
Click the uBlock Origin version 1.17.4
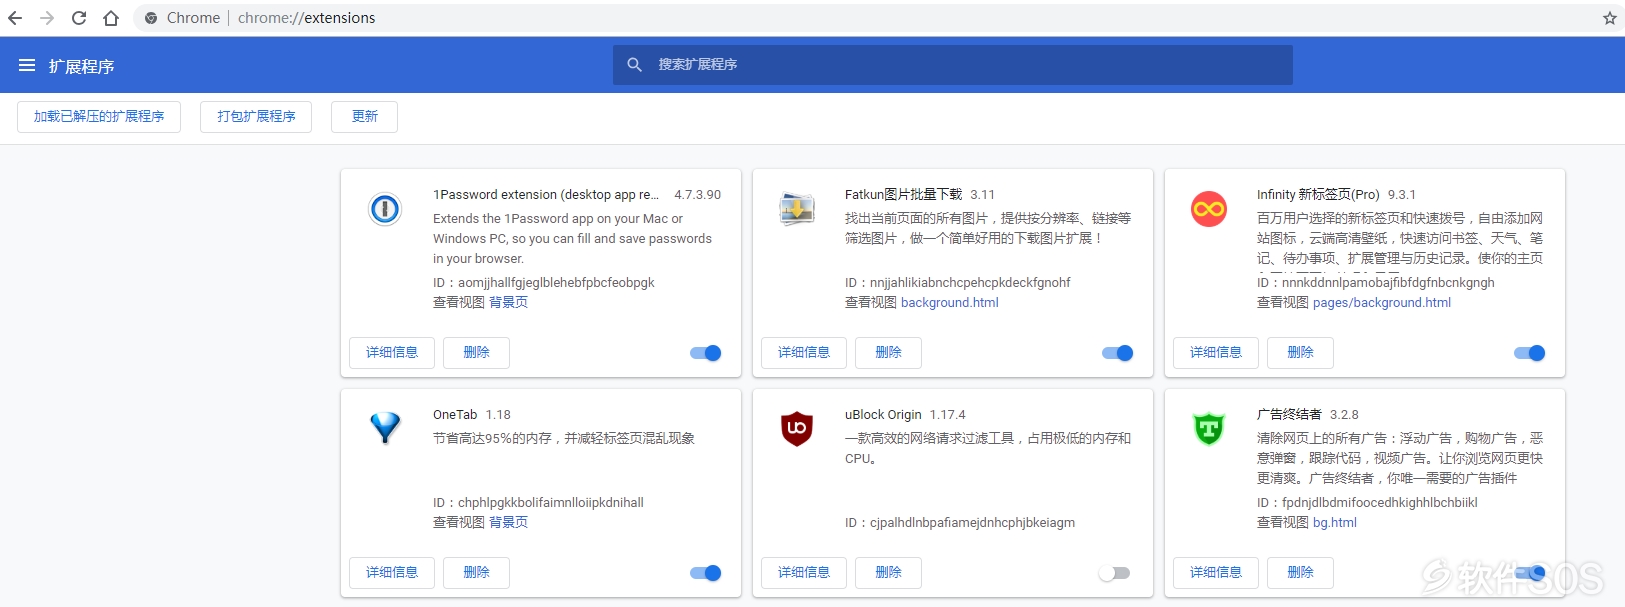(x=948, y=415)
